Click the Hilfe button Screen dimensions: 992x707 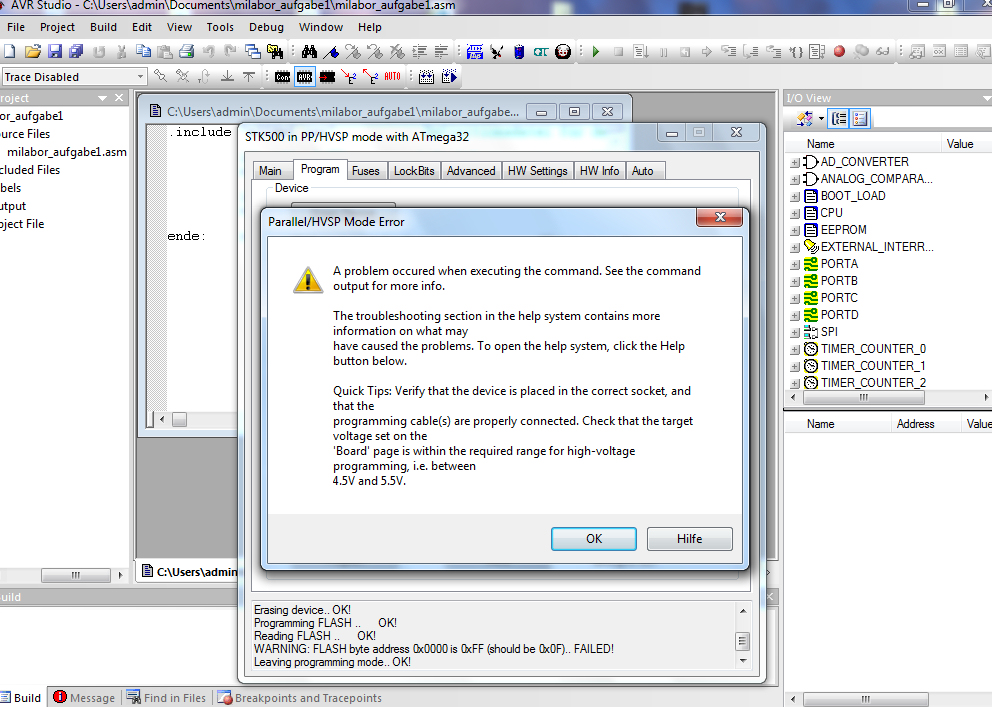(x=690, y=539)
